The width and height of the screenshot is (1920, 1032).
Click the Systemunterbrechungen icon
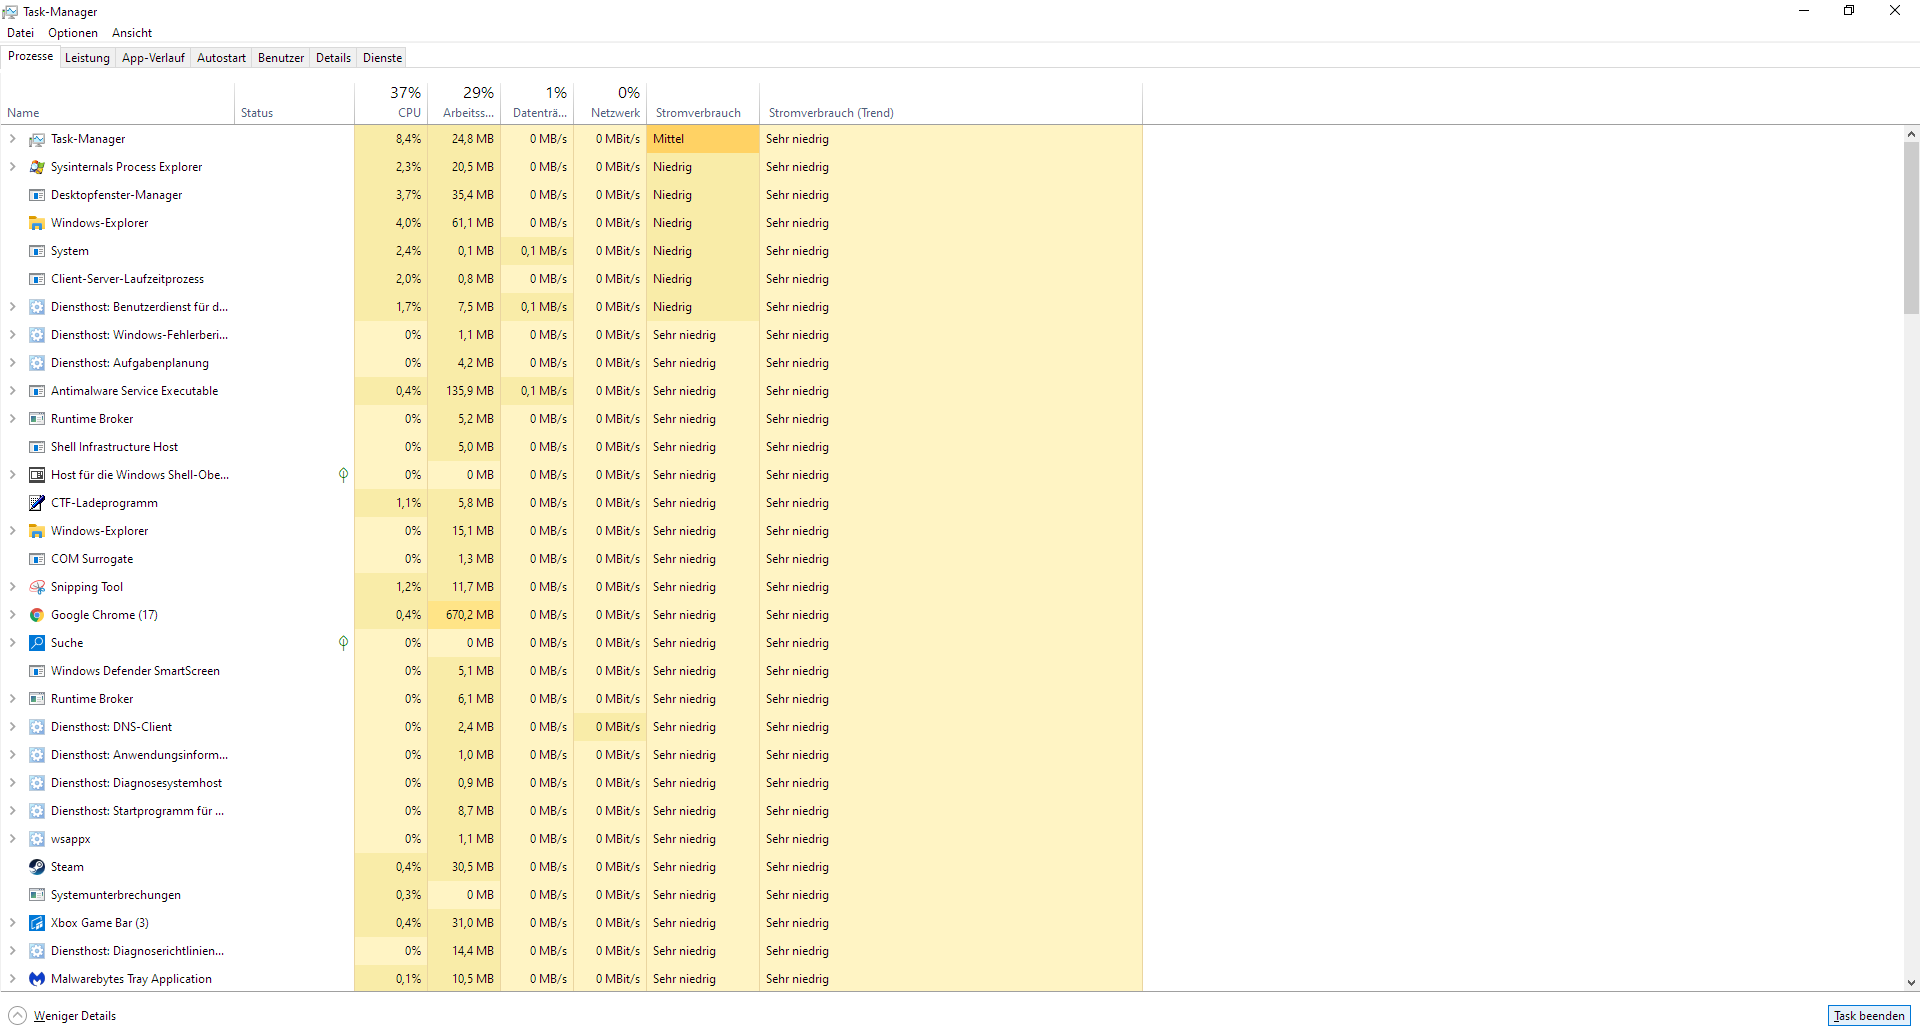pyautogui.click(x=37, y=895)
